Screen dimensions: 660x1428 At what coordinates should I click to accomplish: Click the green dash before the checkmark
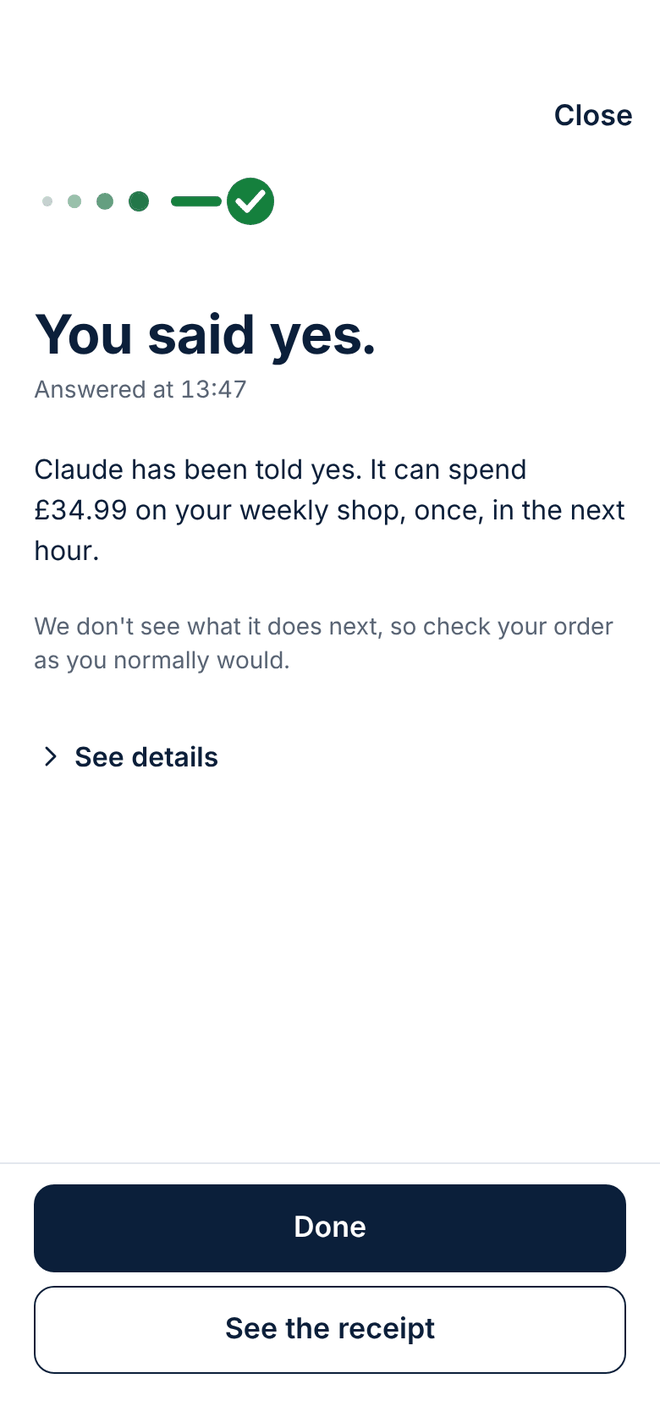[196, 201]
